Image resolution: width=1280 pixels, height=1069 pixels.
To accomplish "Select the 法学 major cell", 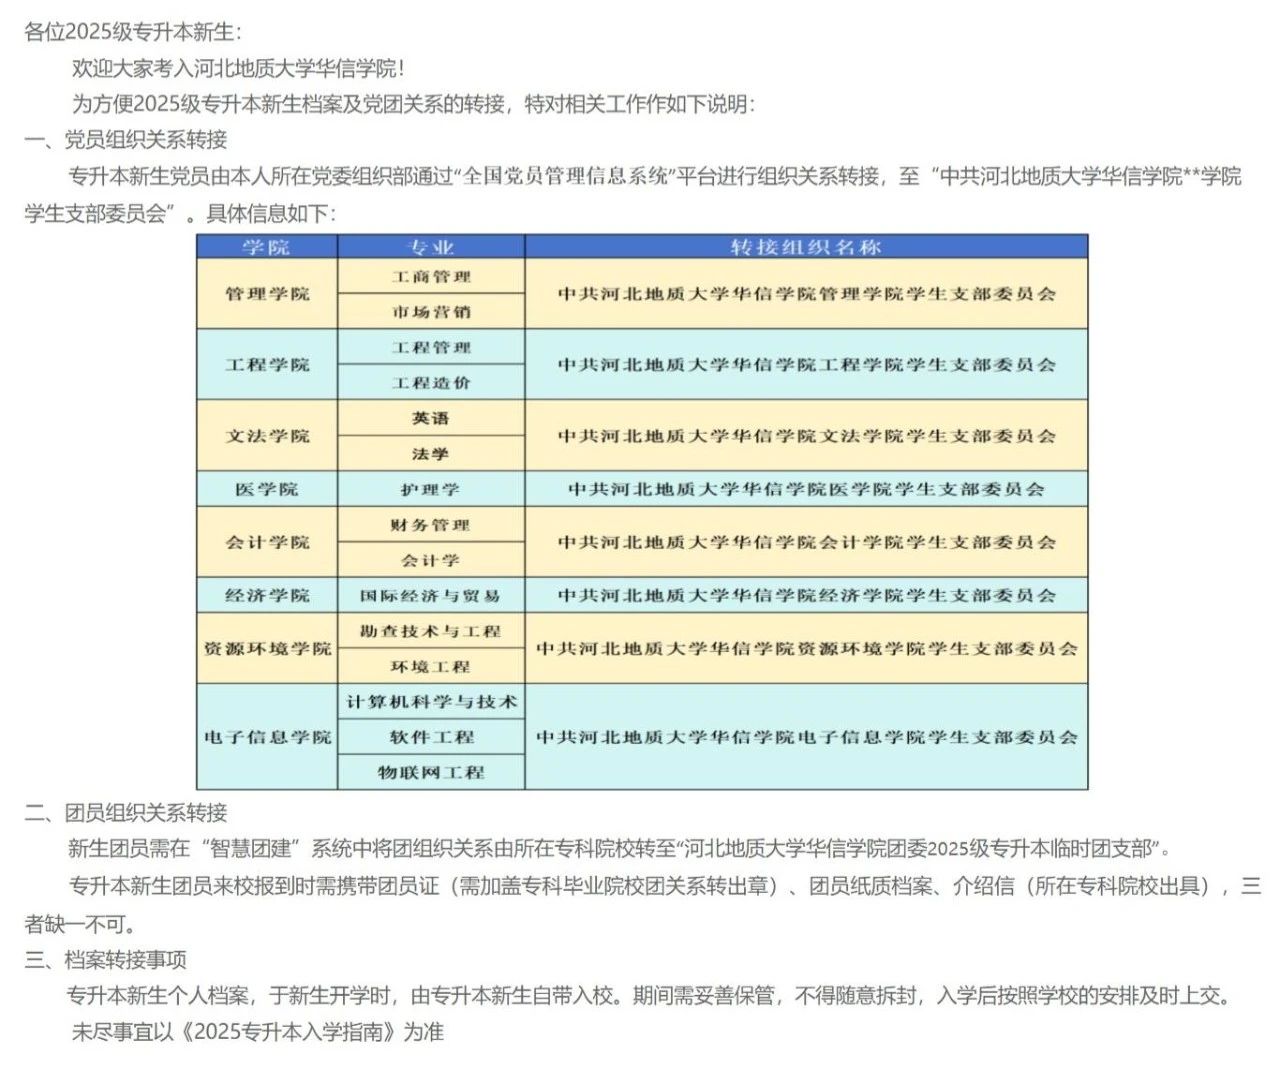I will tap(431, 454).
